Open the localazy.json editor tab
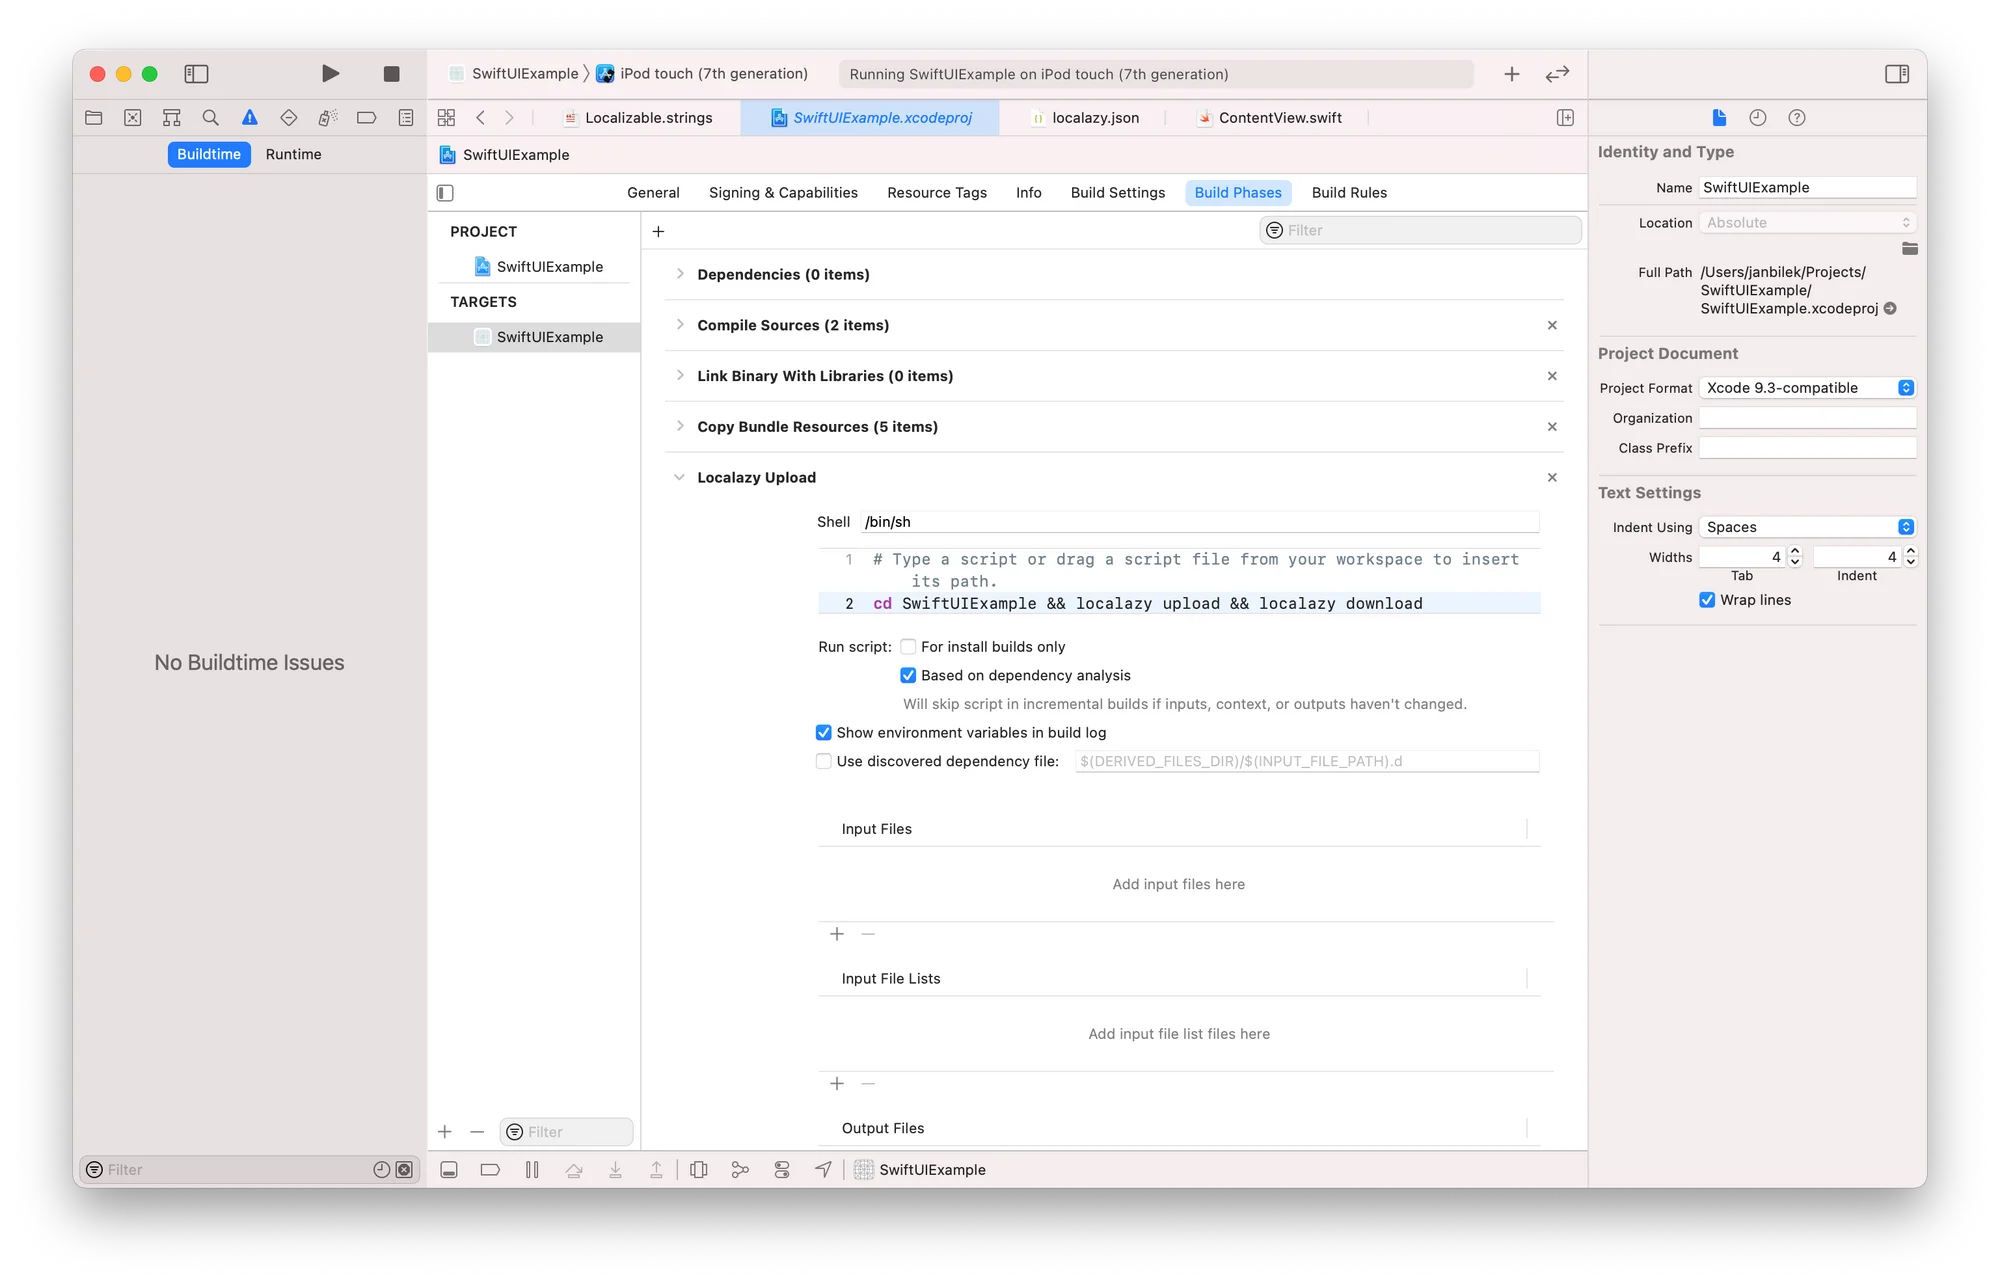 tap(1095, 117)
